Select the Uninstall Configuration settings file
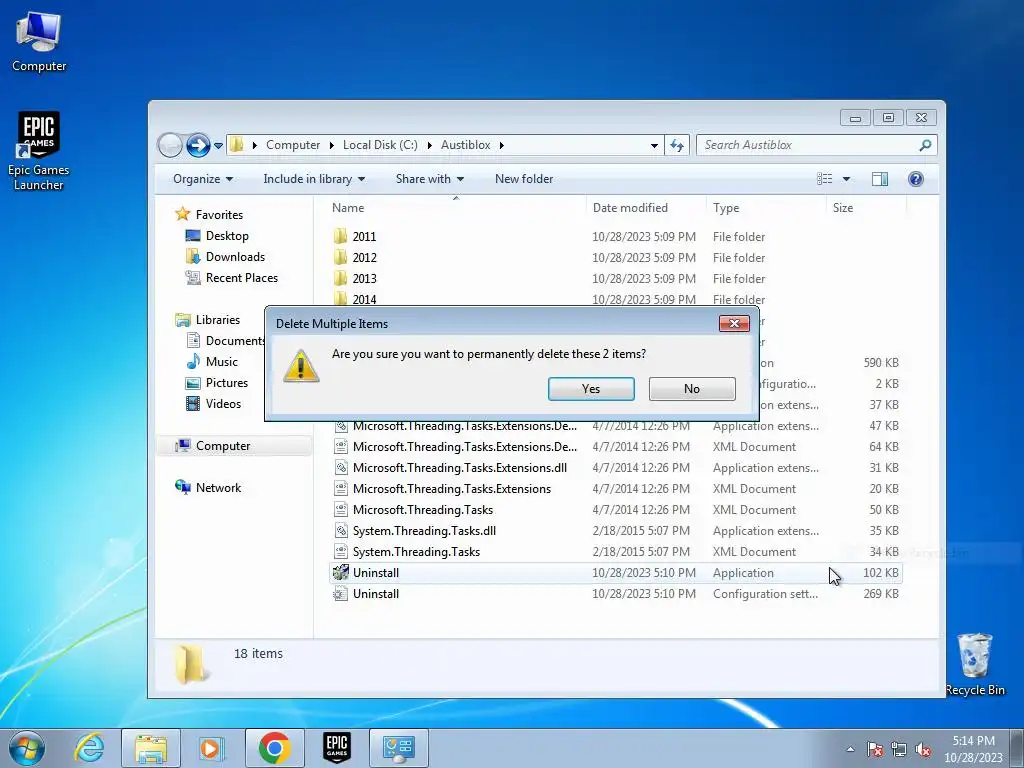Image resolution: width=1024 pixels, height=768 pixels. [615, 594]
